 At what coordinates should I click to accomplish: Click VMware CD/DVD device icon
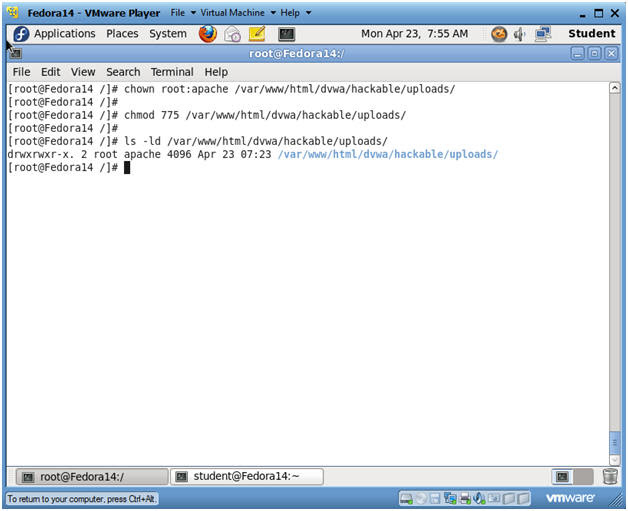[x=421, y=499]
